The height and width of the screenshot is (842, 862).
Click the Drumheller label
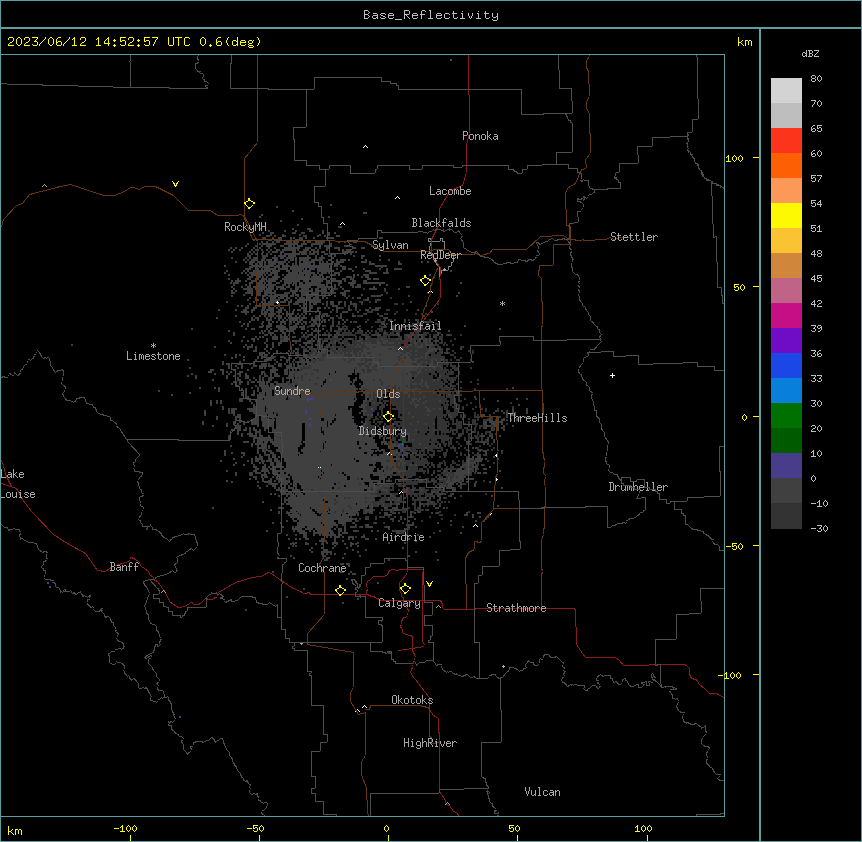[638, 487]
